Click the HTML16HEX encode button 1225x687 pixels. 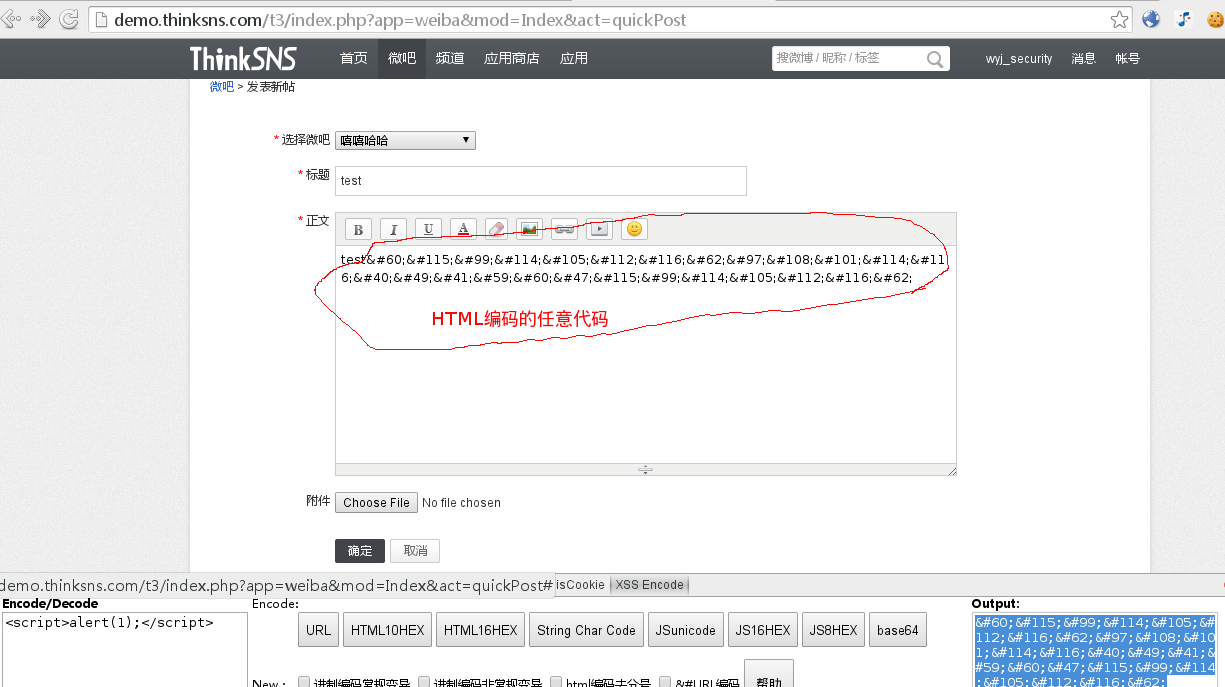point(481,630)
